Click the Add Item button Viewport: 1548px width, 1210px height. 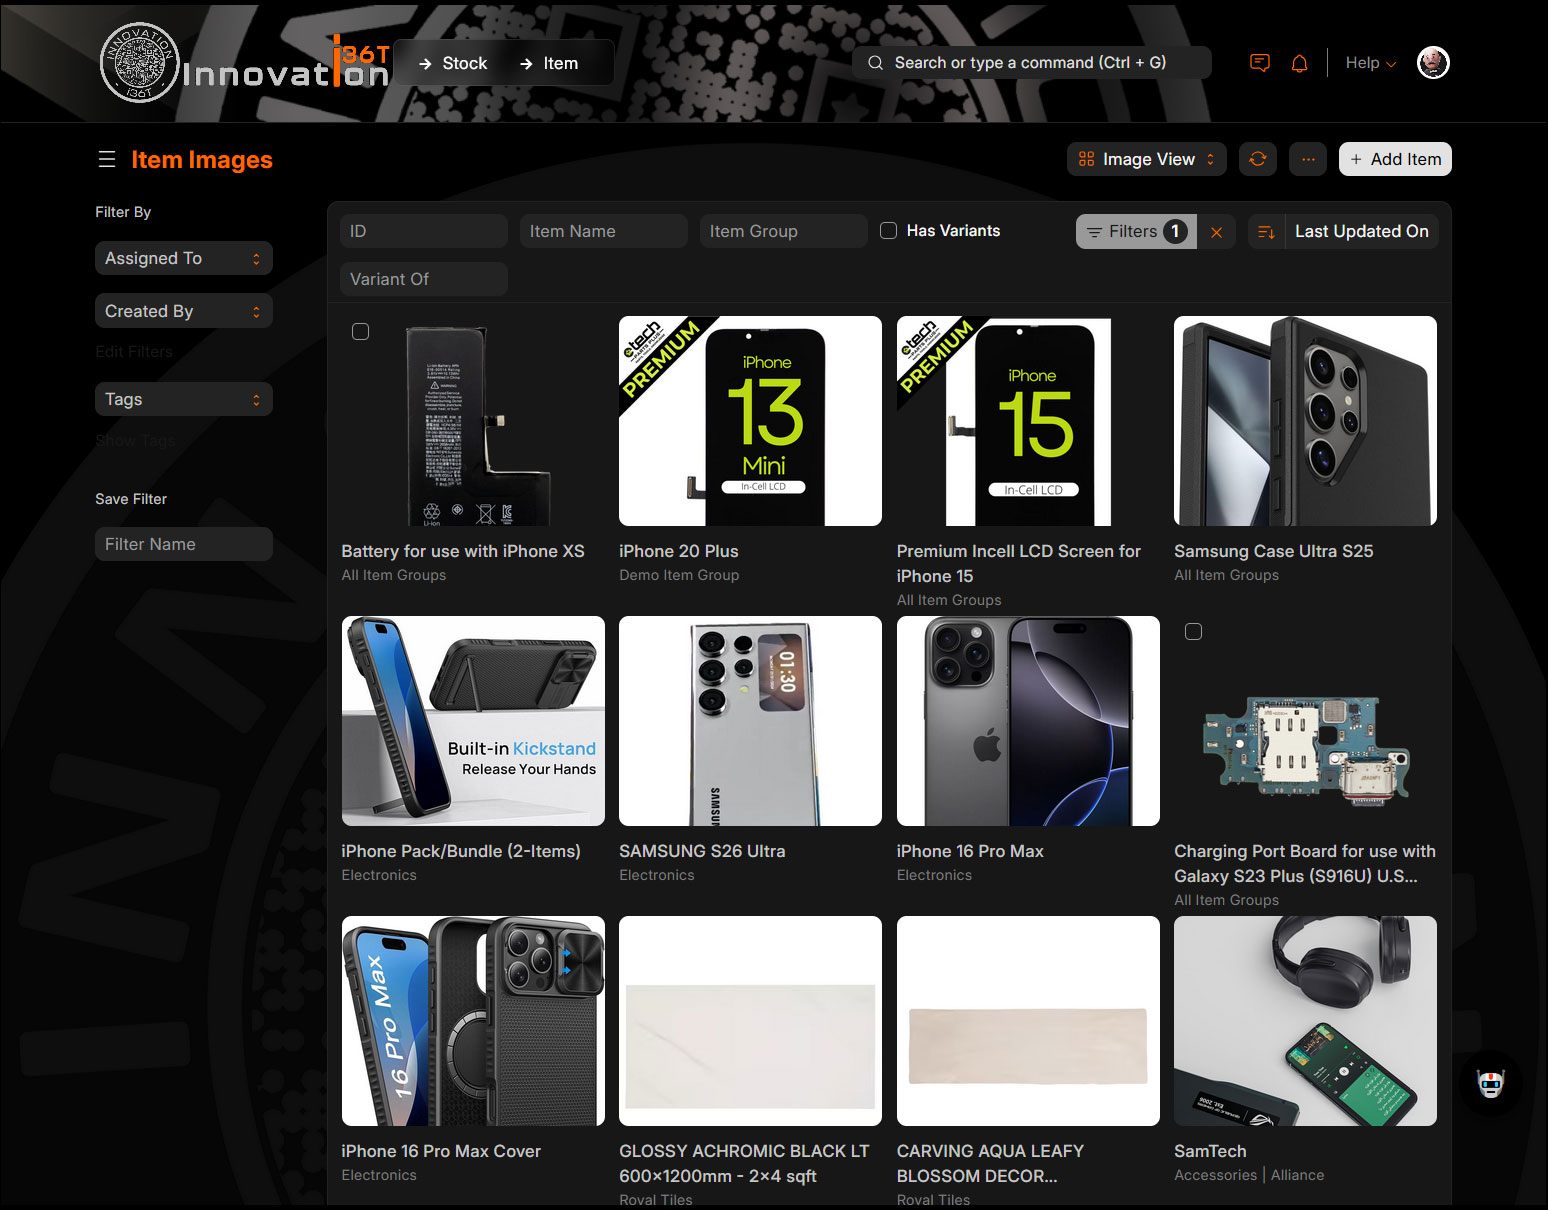[x=1394, y=159]
